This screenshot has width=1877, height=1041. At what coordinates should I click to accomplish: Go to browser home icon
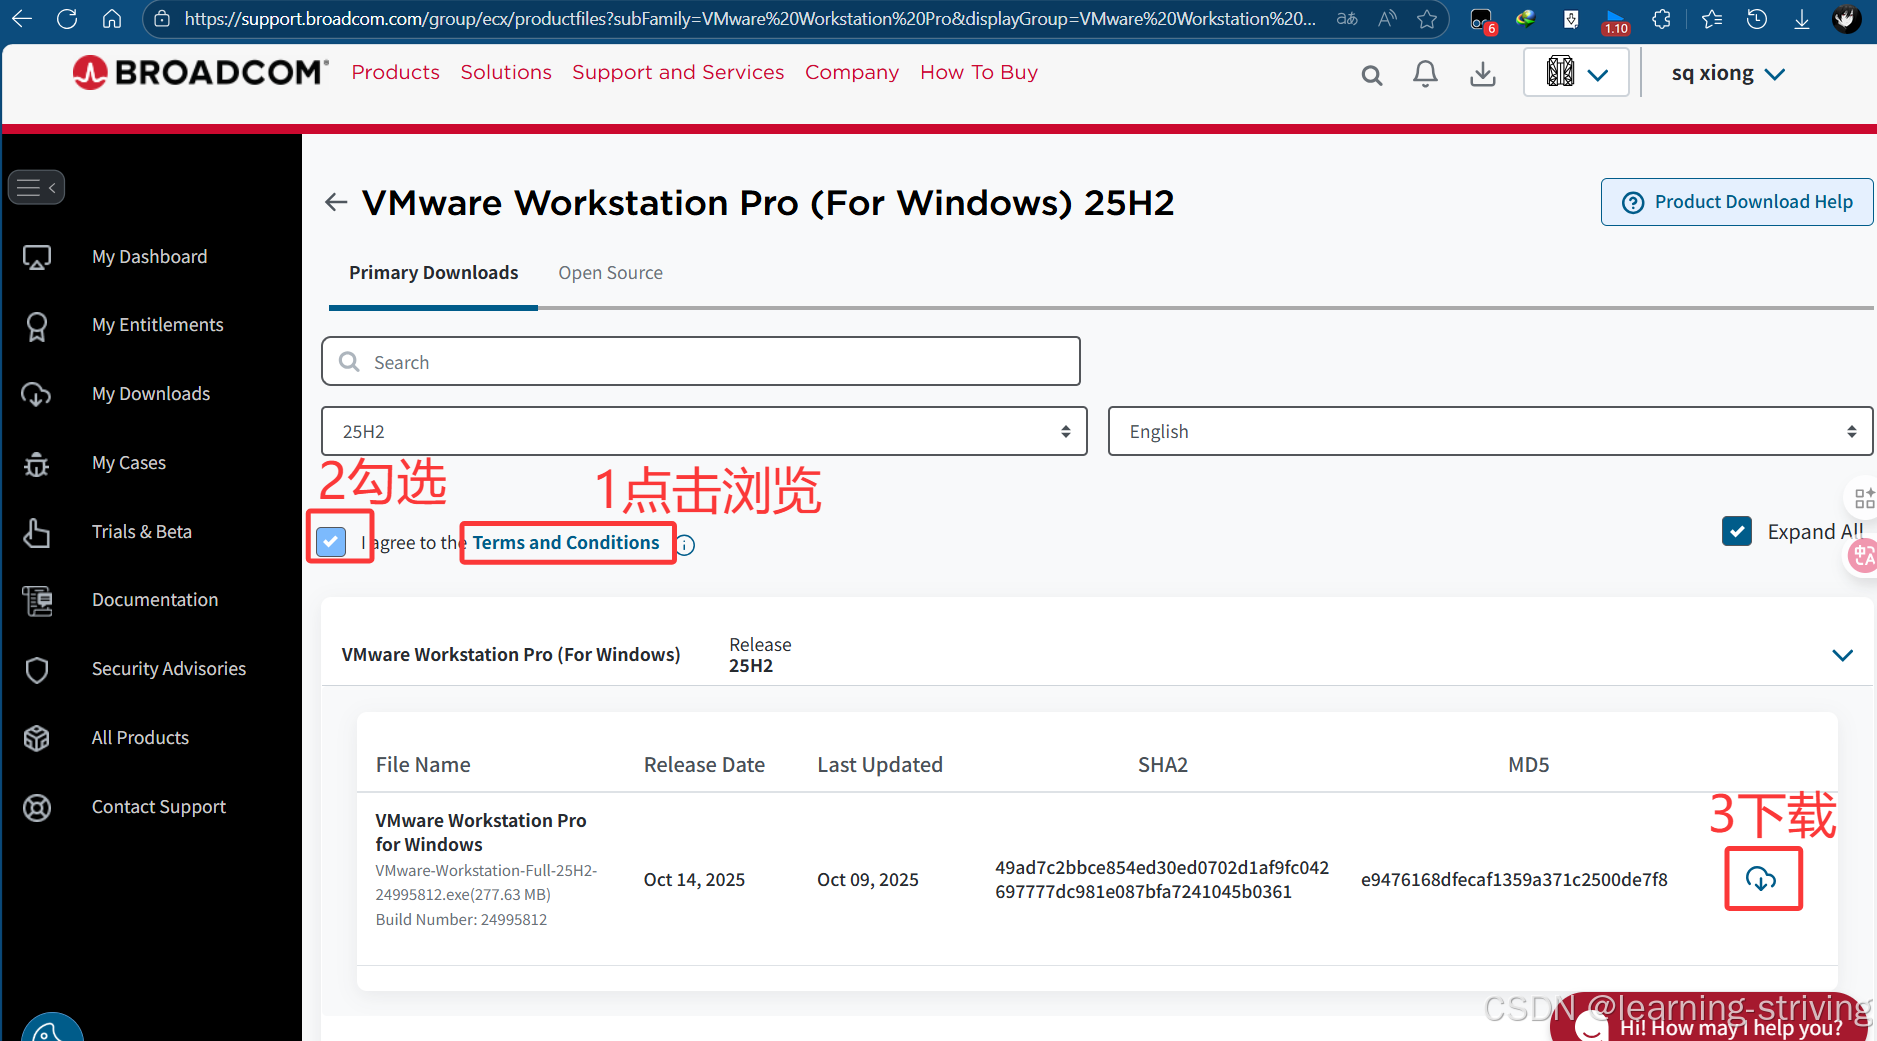tap(112, 18)
